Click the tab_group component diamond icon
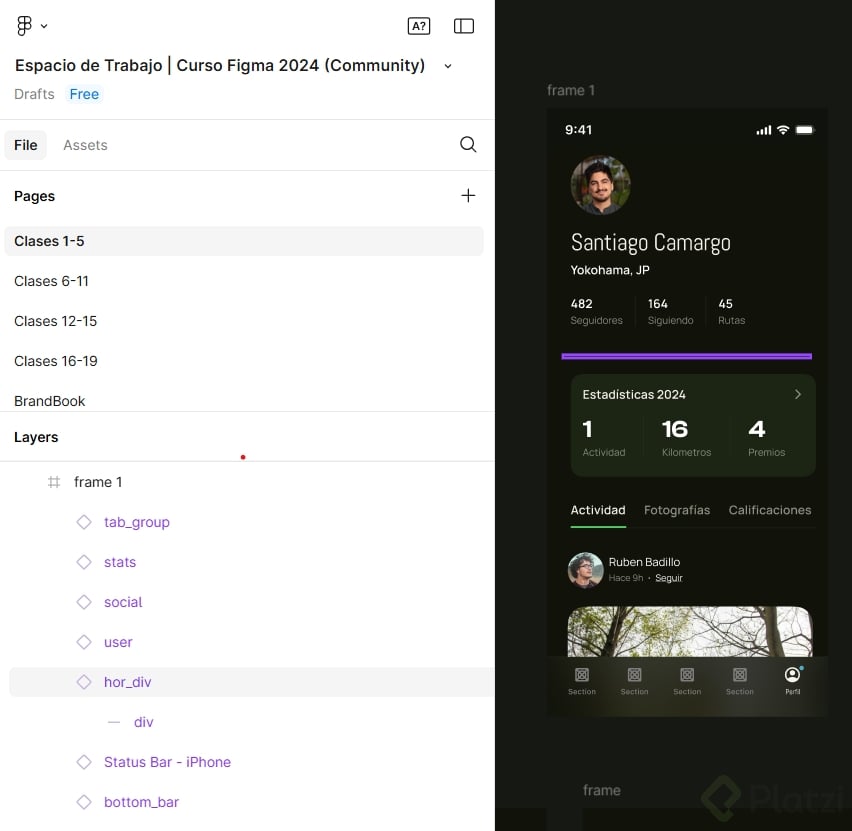 (84, 522)
